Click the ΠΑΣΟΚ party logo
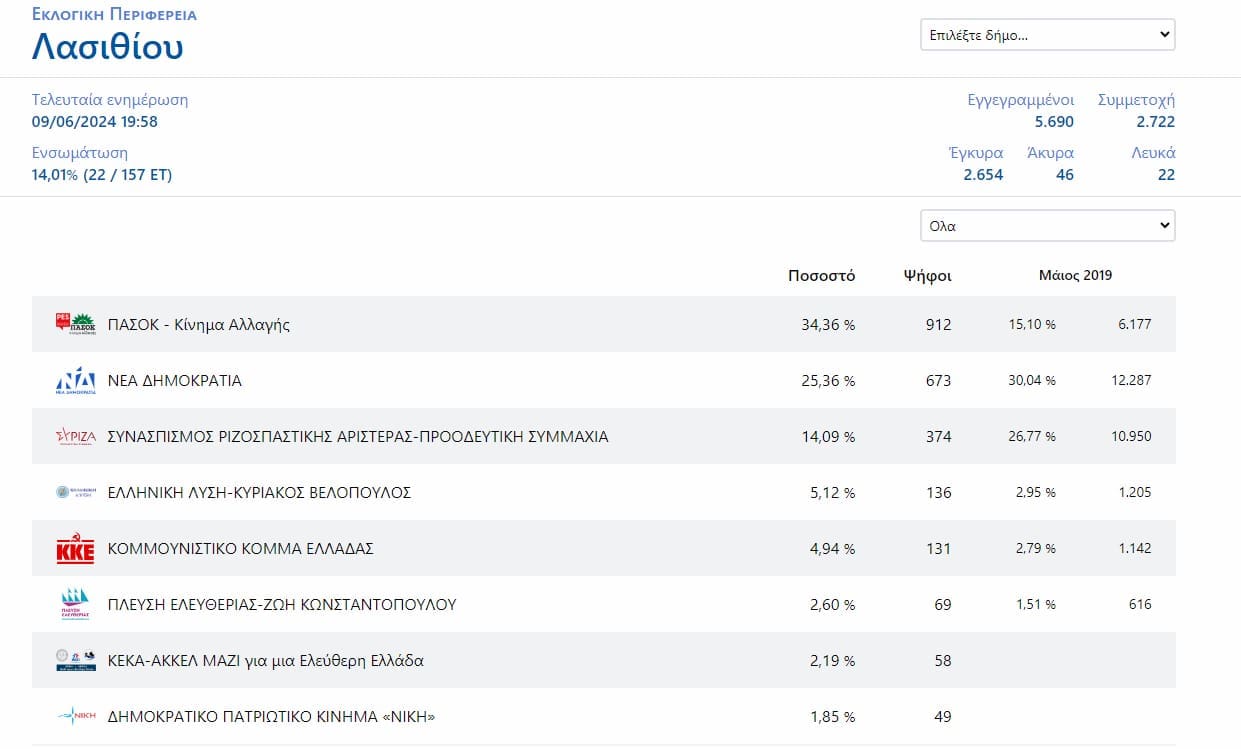 75,324
